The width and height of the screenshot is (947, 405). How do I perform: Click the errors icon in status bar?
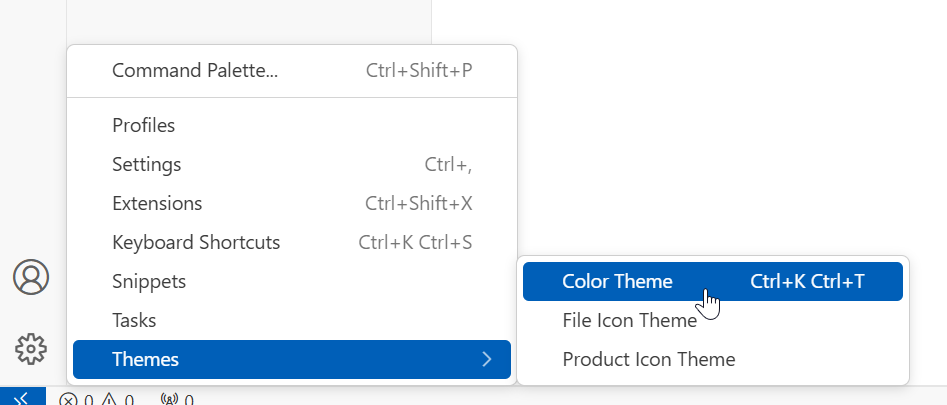[68, 400]
